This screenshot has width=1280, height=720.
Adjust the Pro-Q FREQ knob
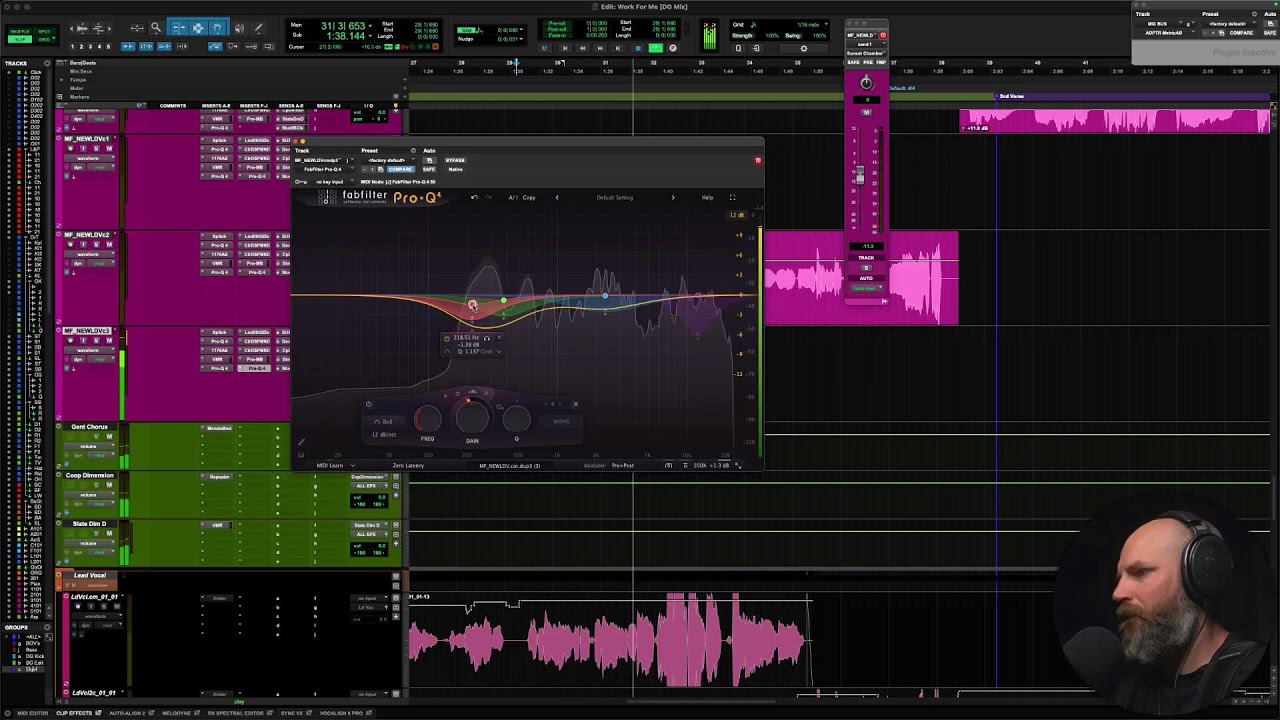point(427,419)
